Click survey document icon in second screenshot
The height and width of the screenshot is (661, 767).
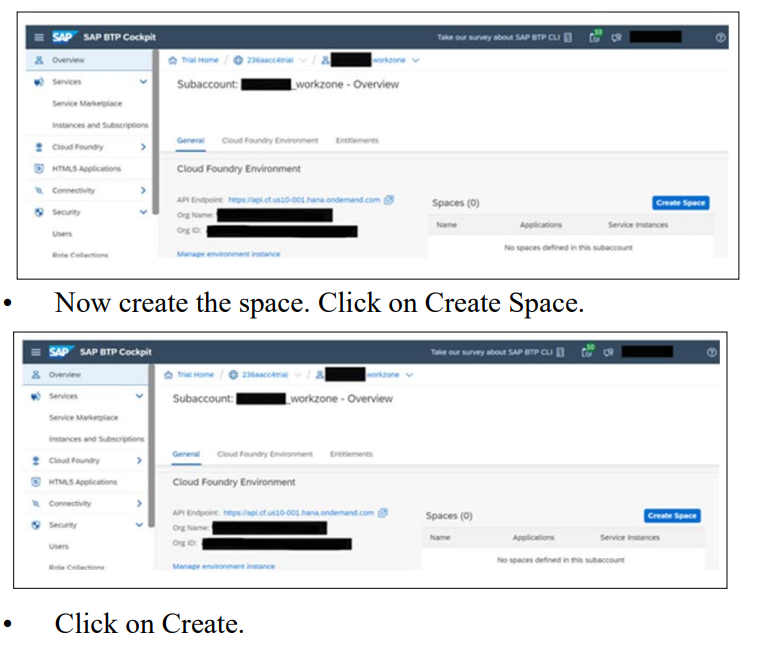pos(561,352)
